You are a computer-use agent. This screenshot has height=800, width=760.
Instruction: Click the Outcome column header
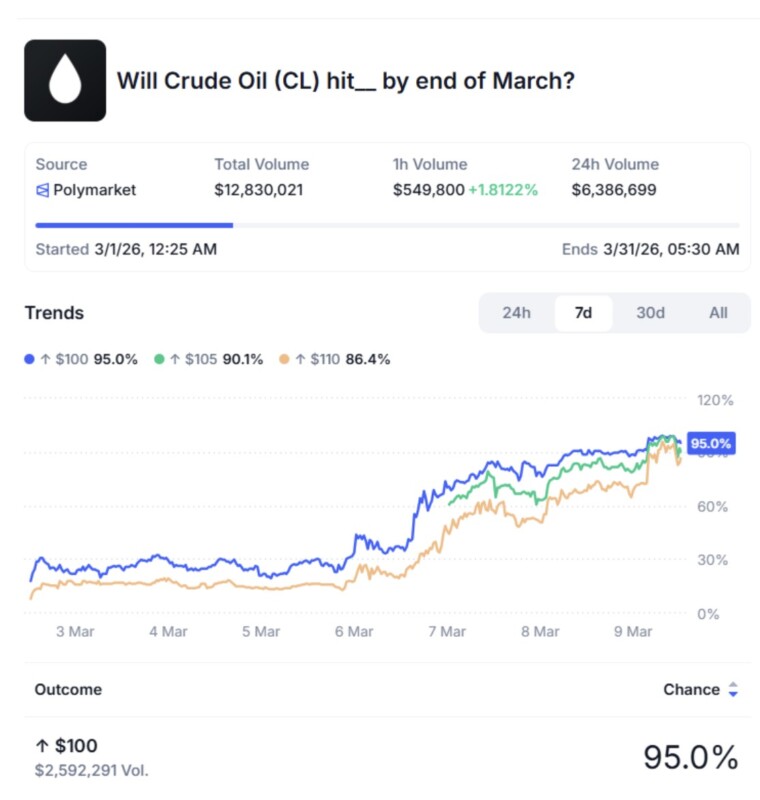pos(68,690)
